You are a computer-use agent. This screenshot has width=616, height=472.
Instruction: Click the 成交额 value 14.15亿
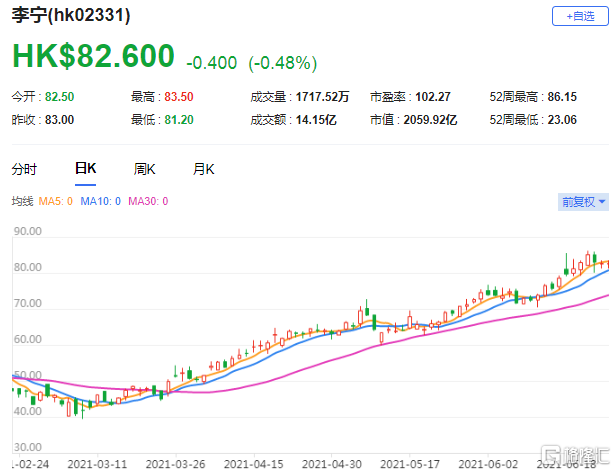(x=316, y=120)
